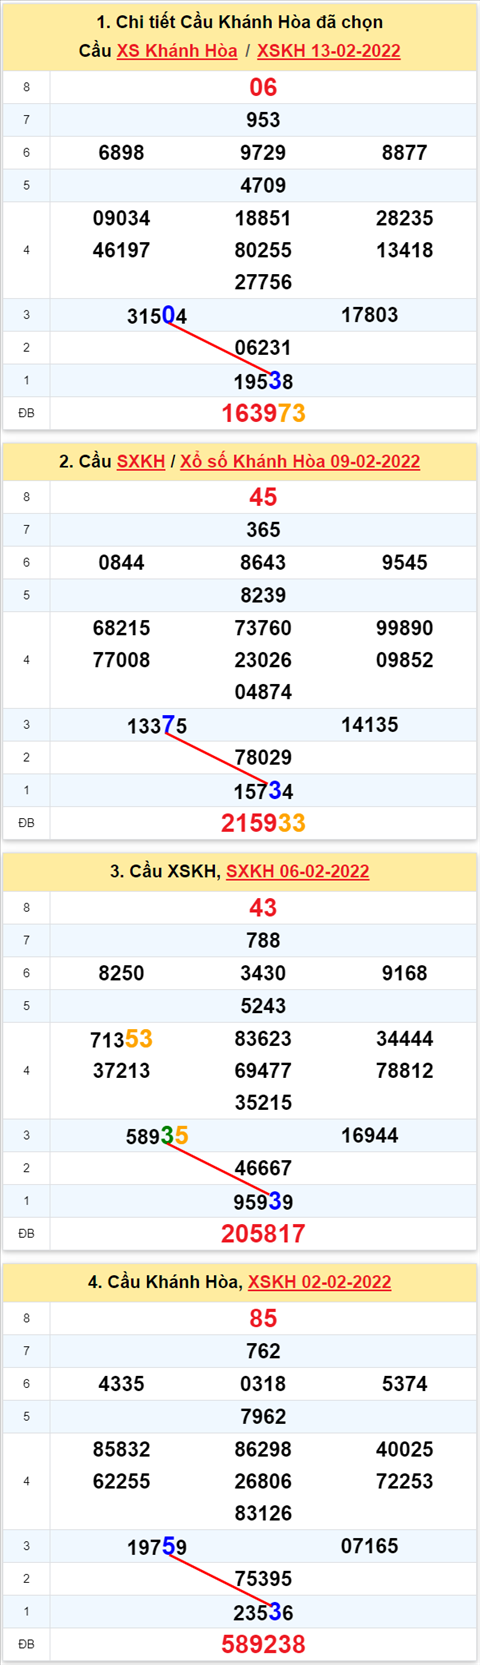Image resolution: width=480 pixels, height=1665 pixels.
Task: Click the red prize-8 number 43
Action: (263, 908)
